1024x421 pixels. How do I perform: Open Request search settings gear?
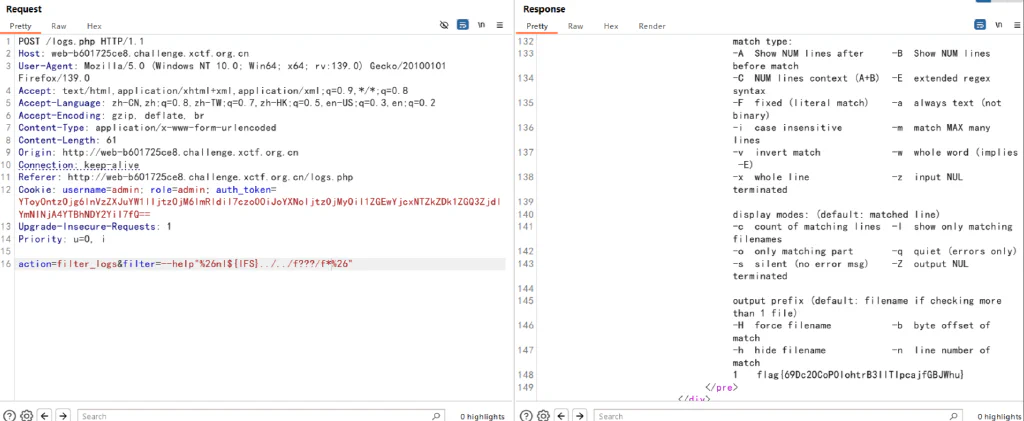click(x=26, y=416)
